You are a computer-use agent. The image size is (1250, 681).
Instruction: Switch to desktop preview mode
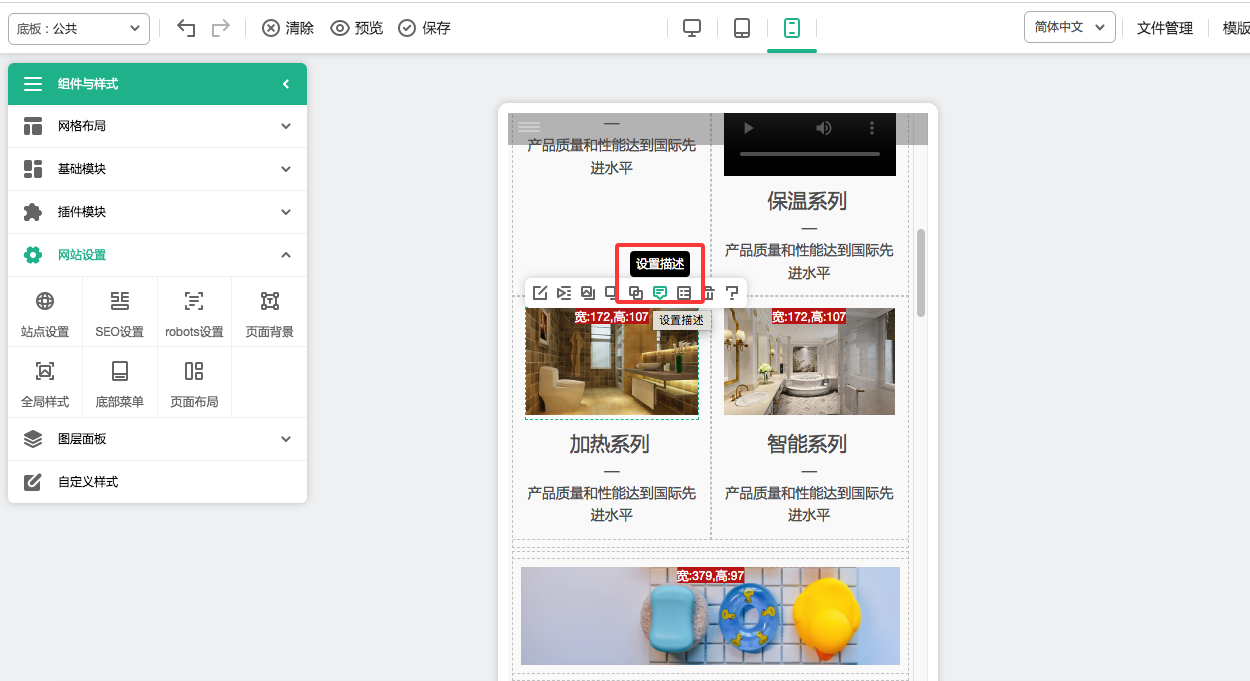[x=692, y=28]
